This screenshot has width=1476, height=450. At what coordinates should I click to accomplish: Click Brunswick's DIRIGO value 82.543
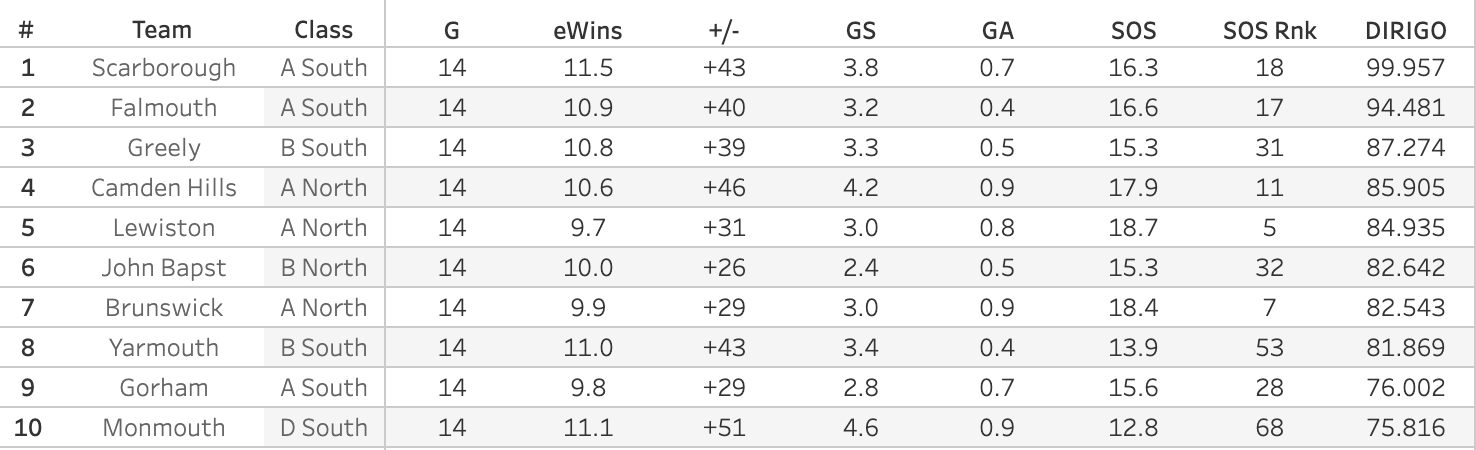click(x=1405, y=308)
